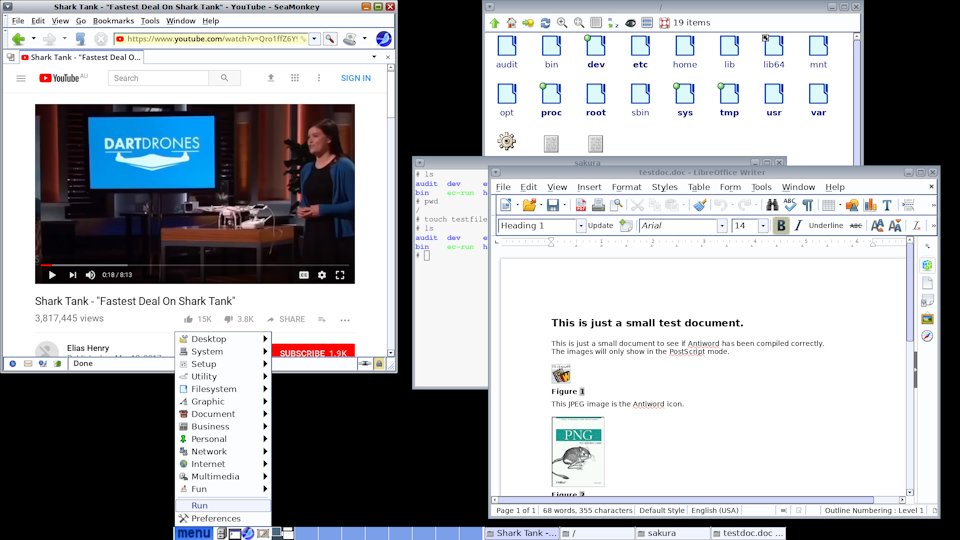Viewport: 960px width, 540px height.
Task: Toggle Underline formatting in Writer
Action: [x=826, y=225]
